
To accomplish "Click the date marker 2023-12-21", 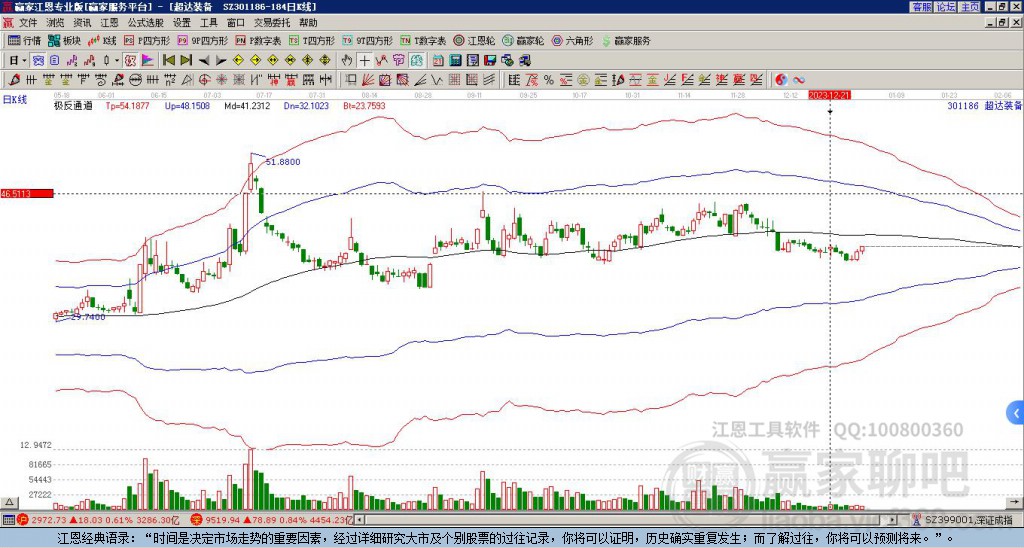I will click(x=829, y=95).
